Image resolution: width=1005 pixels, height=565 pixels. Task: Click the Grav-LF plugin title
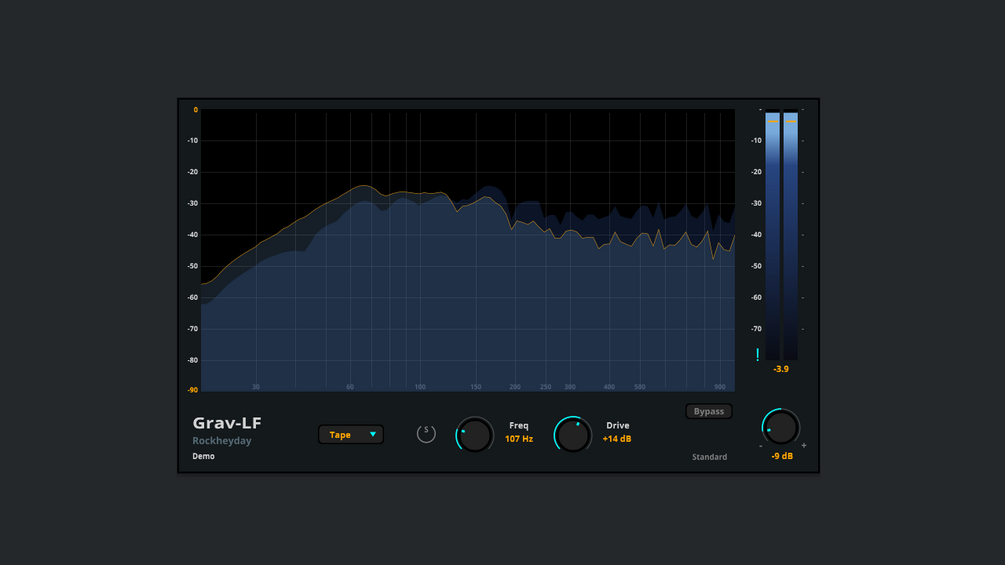click(227, 423)
